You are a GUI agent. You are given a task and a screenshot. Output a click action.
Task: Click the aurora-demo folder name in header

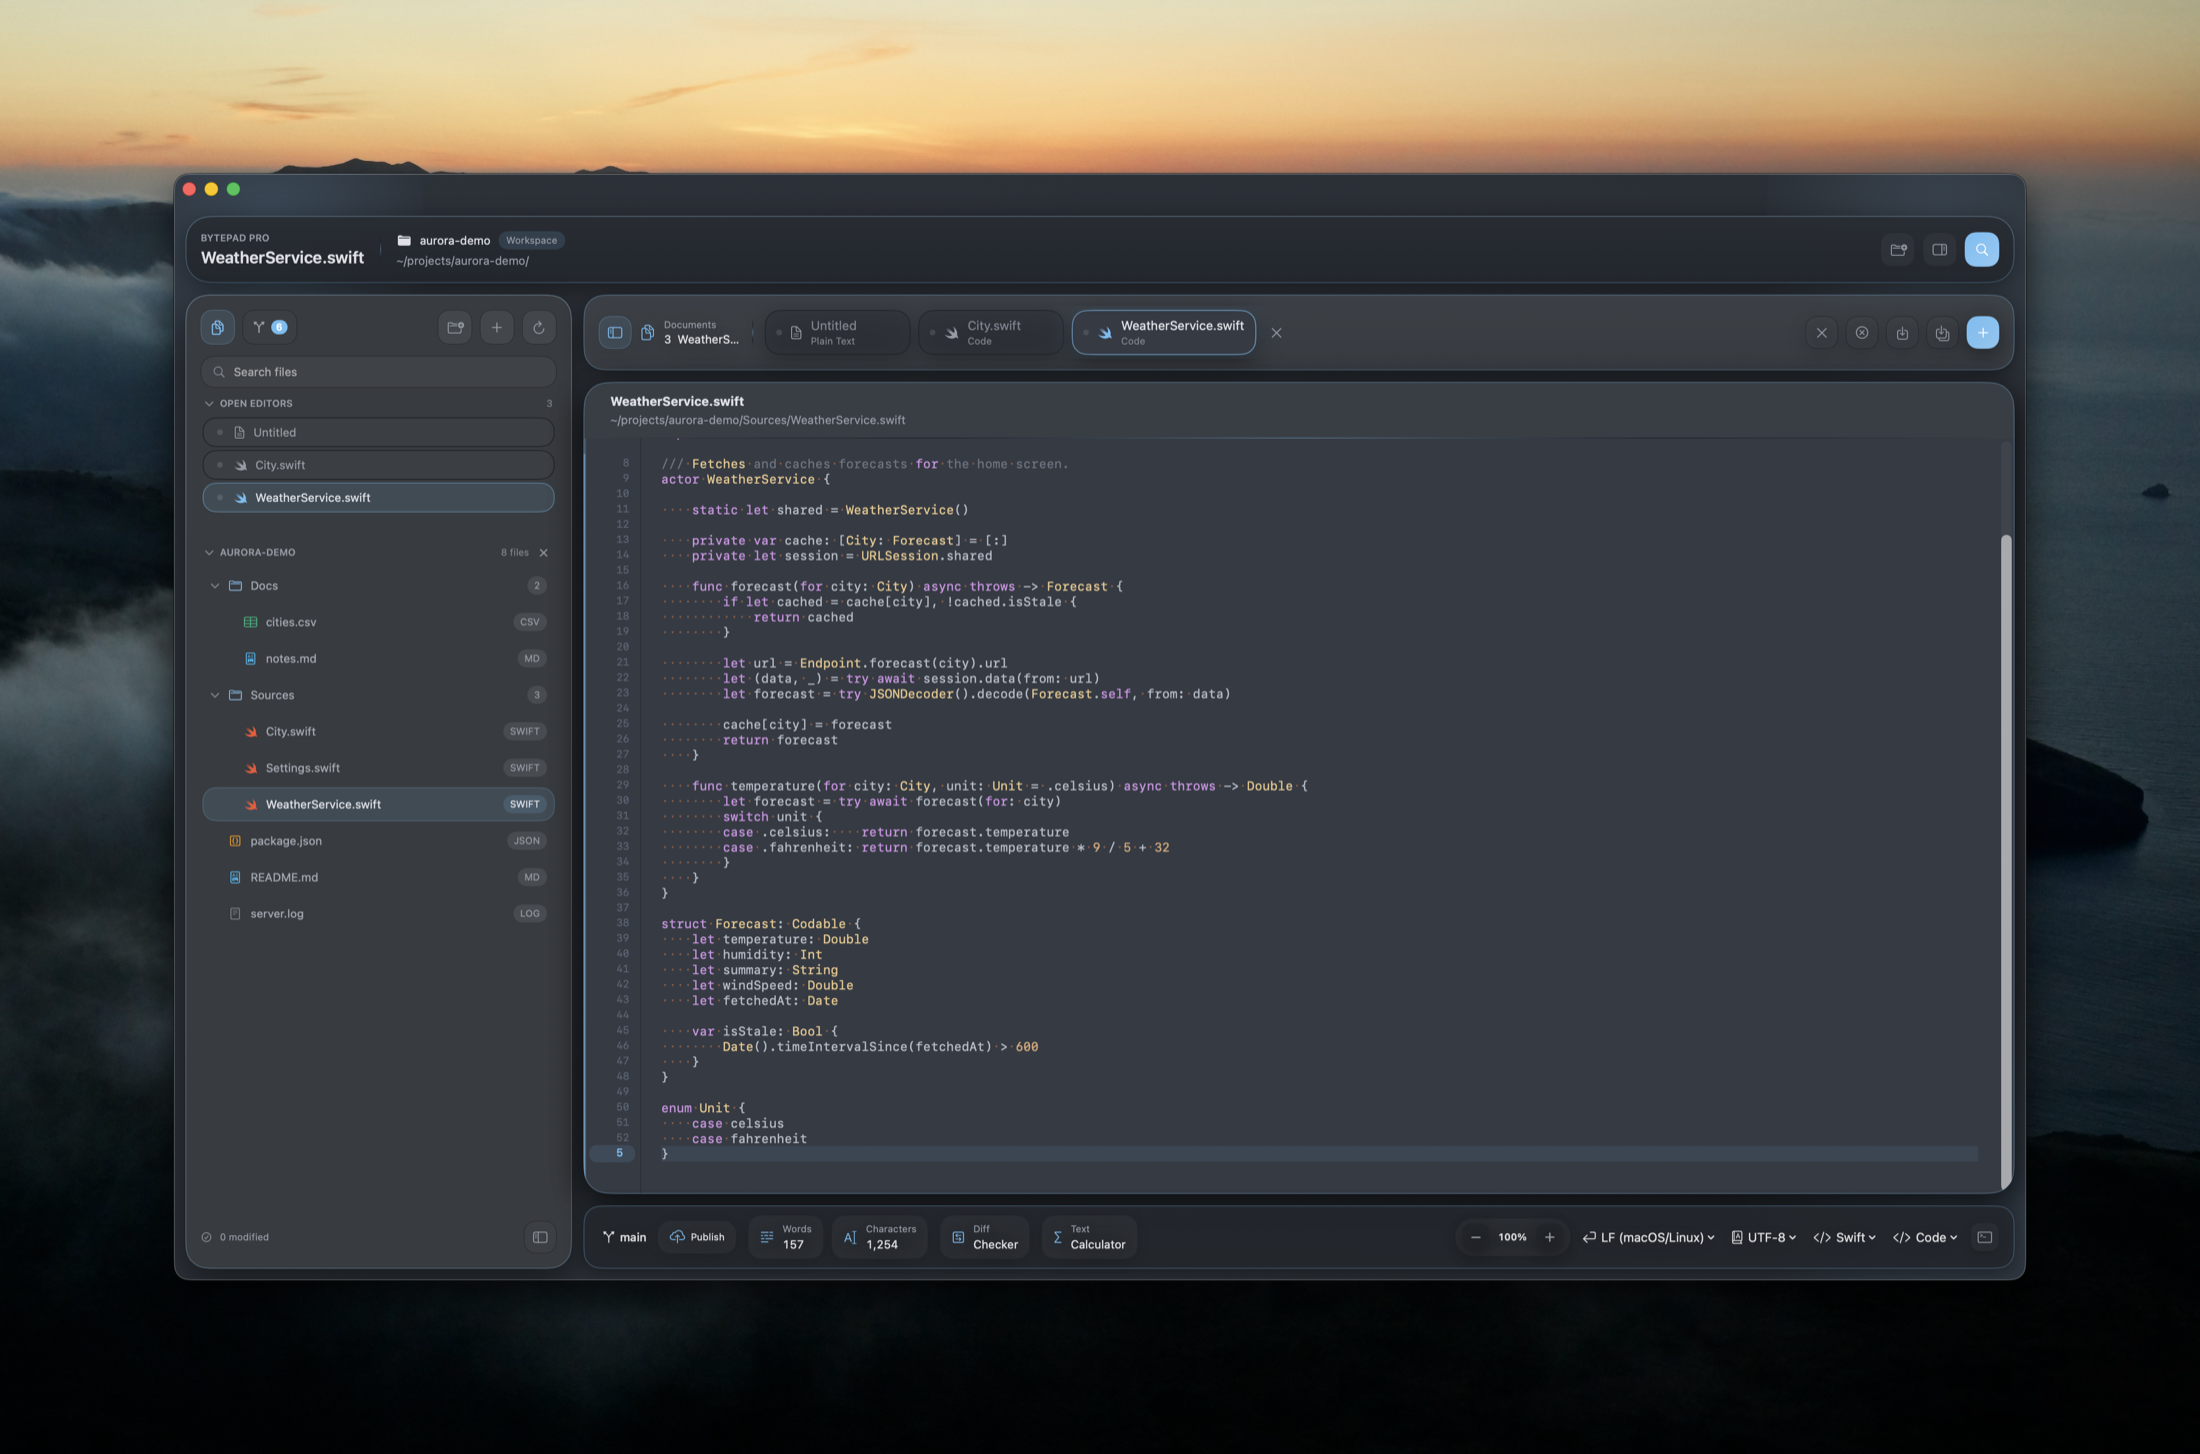point(454,240)
